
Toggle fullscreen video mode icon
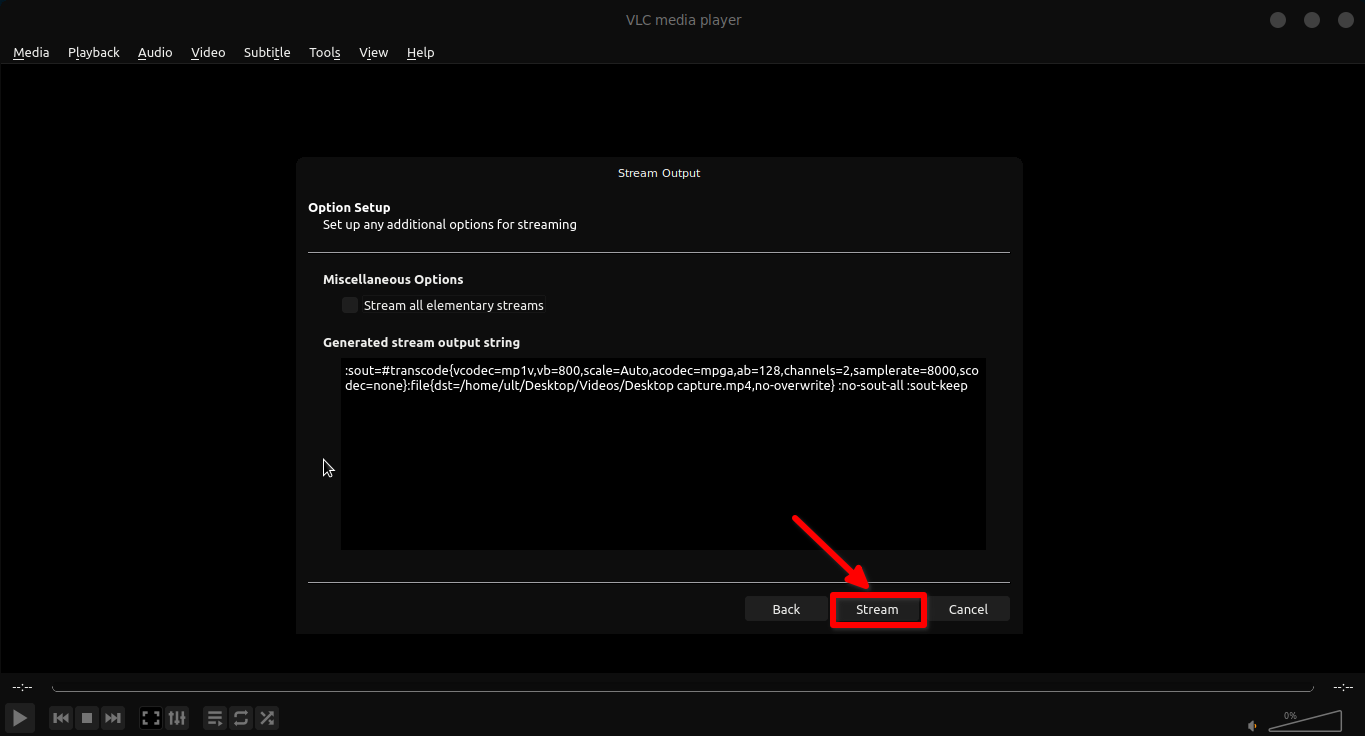[x=151, y=718]
